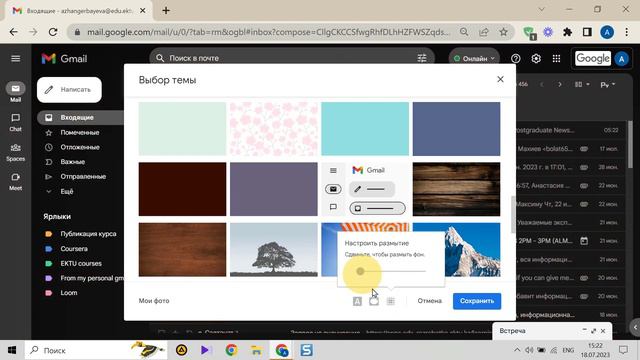The width and height of the screenshot is (640, 360).
Task: Select the mint green theme swatch
Action: [x=182, y=129]
